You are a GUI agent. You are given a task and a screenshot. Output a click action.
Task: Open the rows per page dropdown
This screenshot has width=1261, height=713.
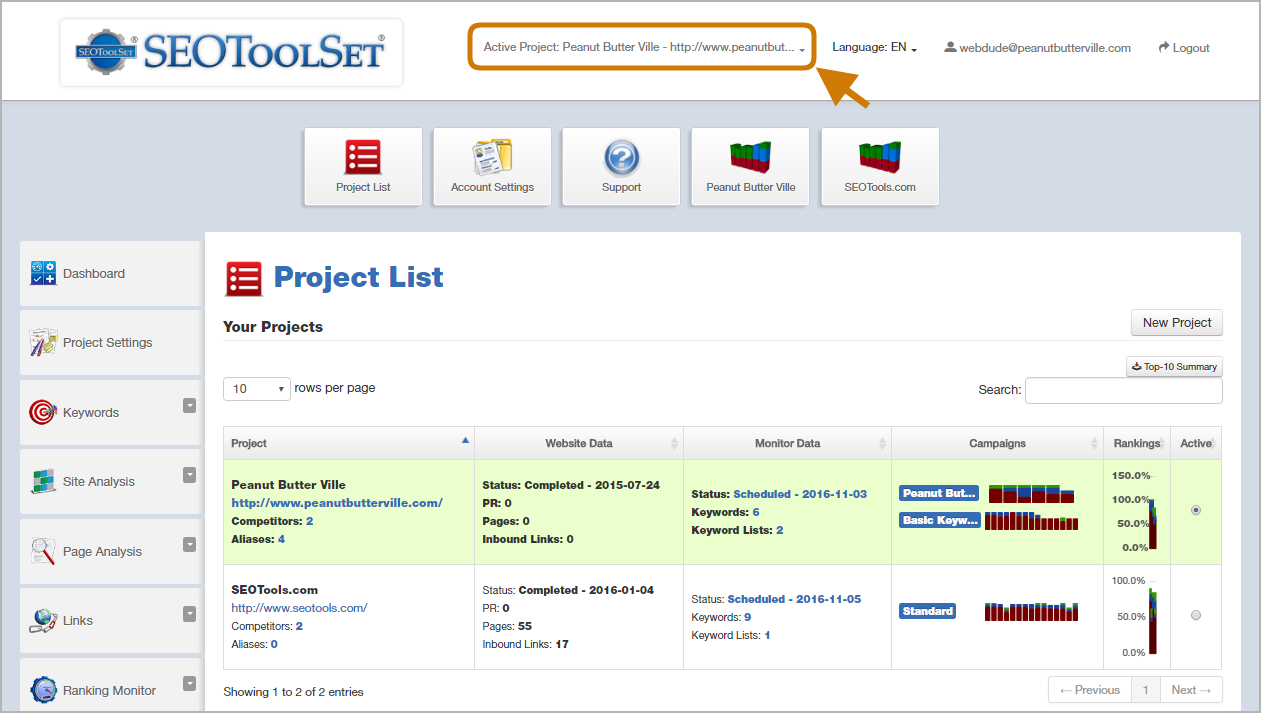click(x=257, y=388)
